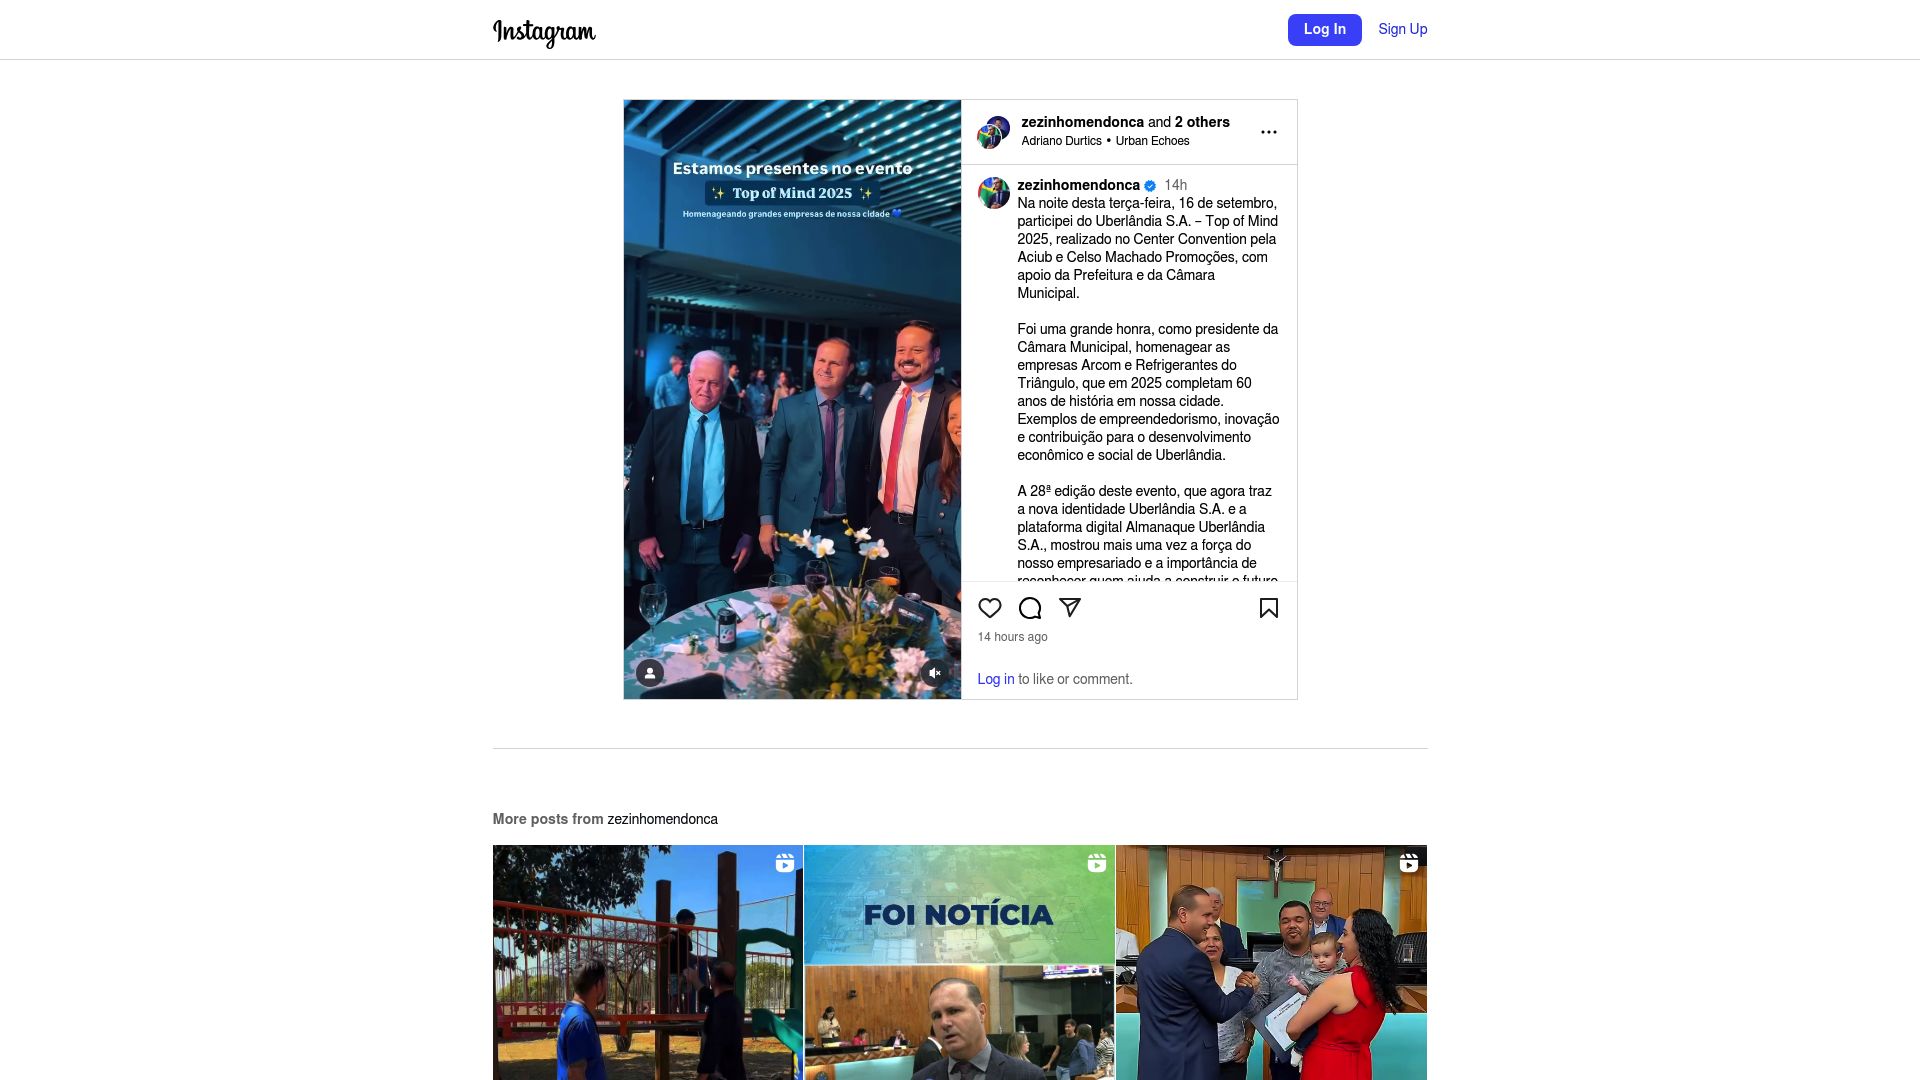This screenshot has width=1920, height=1080.
Task: Open zezinhomendonca profile from the post header
Action: (1082, 122)
